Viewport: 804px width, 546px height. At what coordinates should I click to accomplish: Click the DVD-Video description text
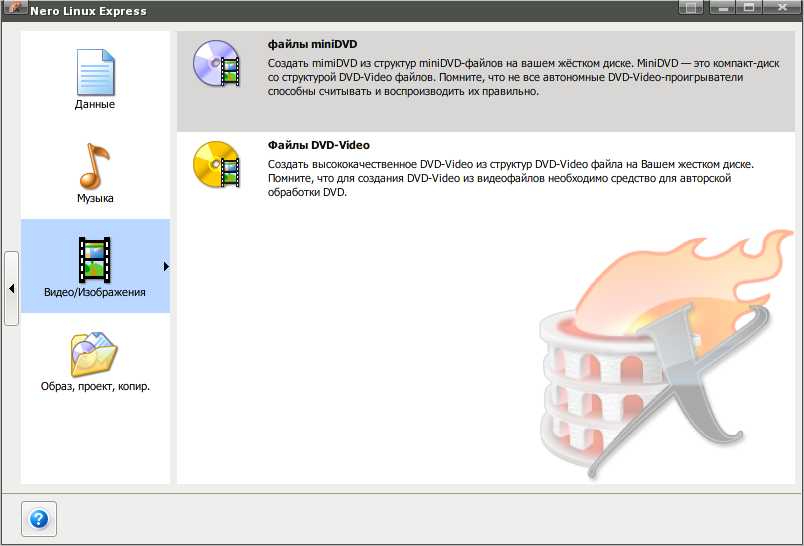[511, 178]
